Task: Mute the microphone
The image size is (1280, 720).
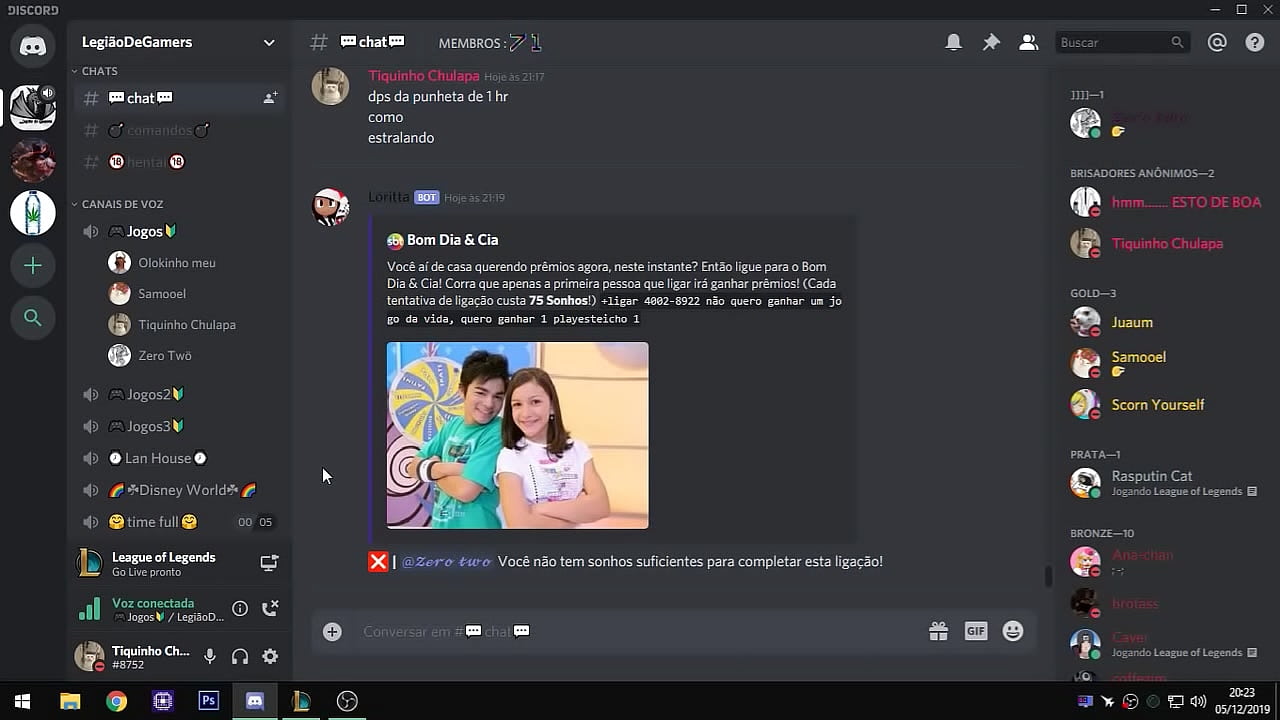Action: pos(210,656)
